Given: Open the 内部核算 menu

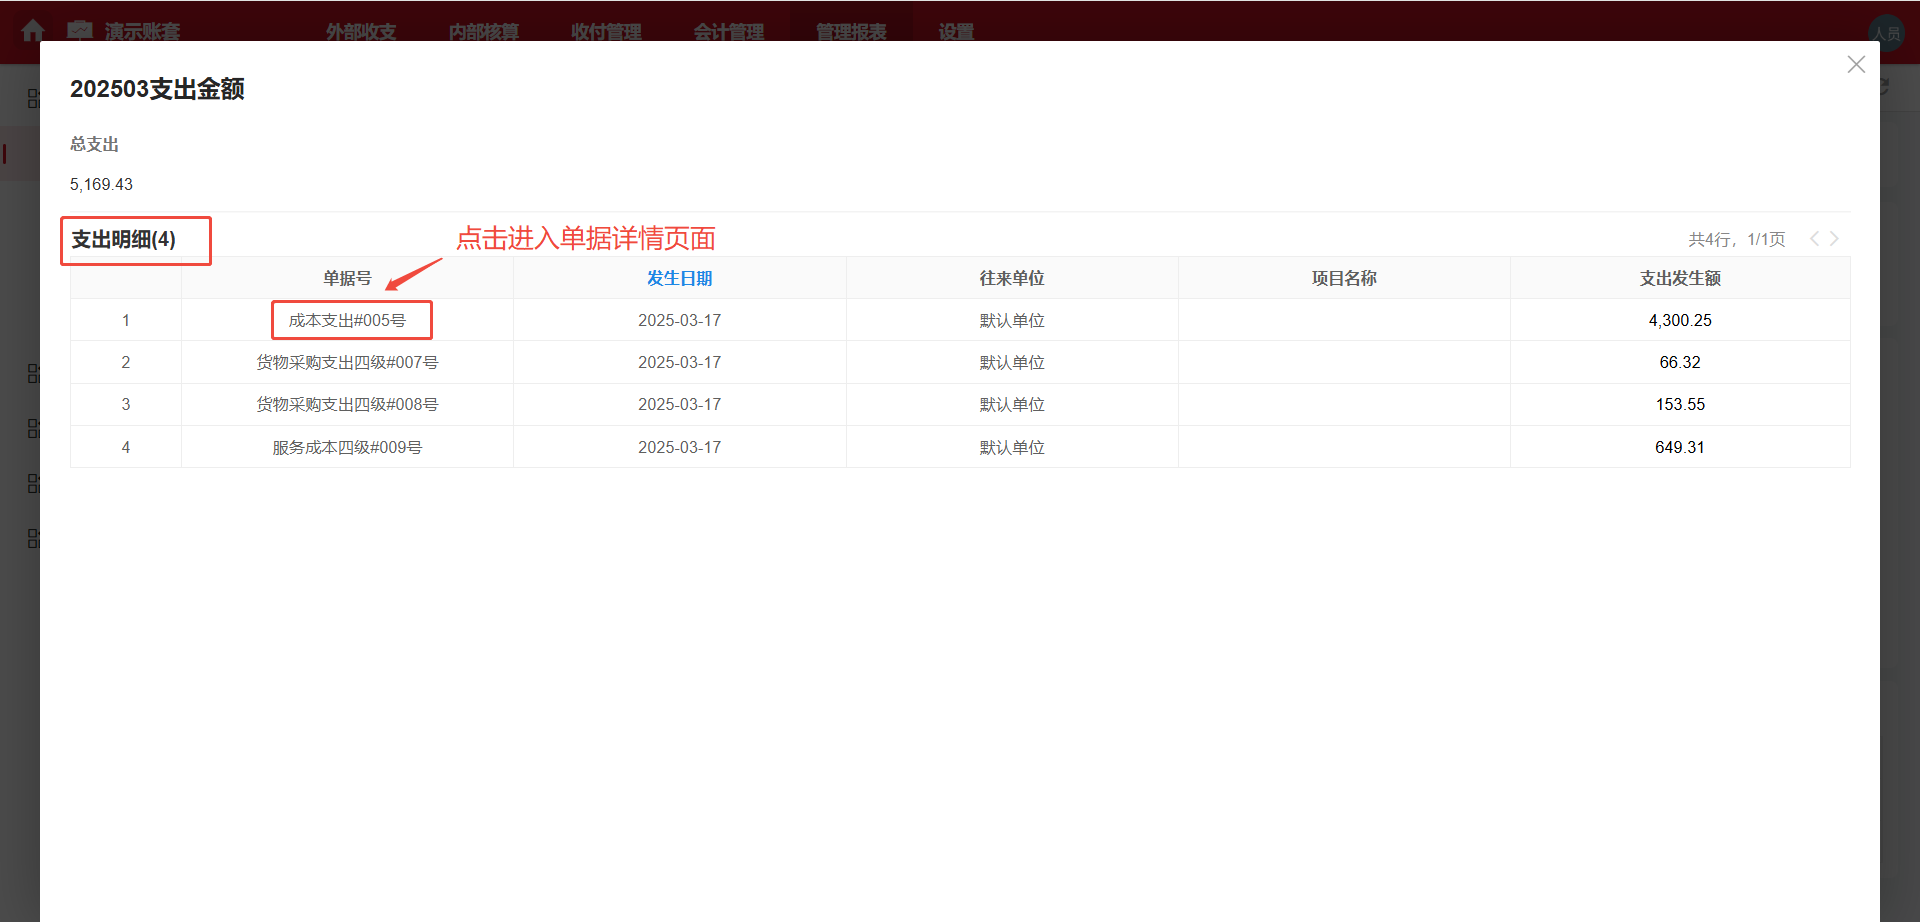Looking at the screenshot, I should coord(484,31).
